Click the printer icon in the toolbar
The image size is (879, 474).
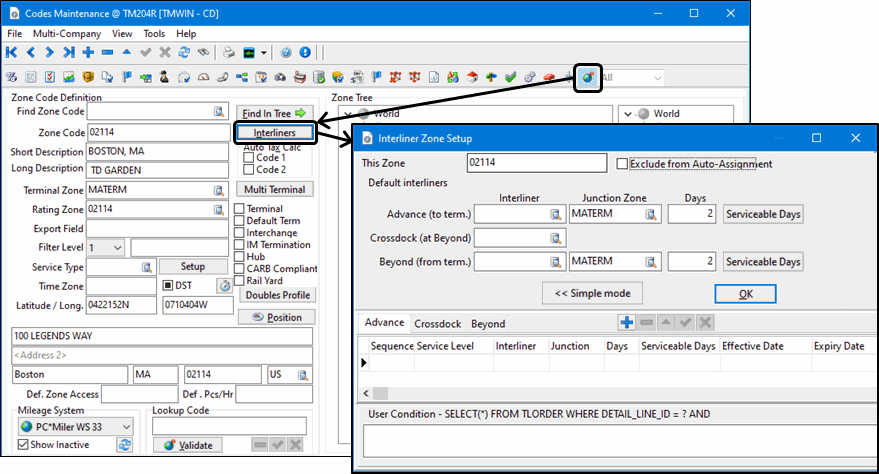pyautogui.click(x=228, y=52)
